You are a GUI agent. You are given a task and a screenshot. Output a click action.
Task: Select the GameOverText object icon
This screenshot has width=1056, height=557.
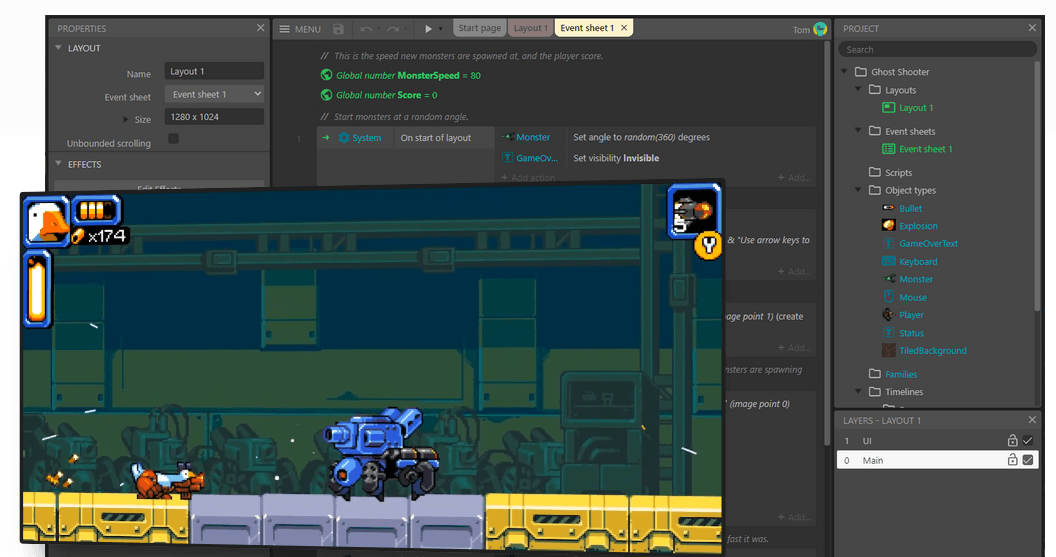coord(888,243)
